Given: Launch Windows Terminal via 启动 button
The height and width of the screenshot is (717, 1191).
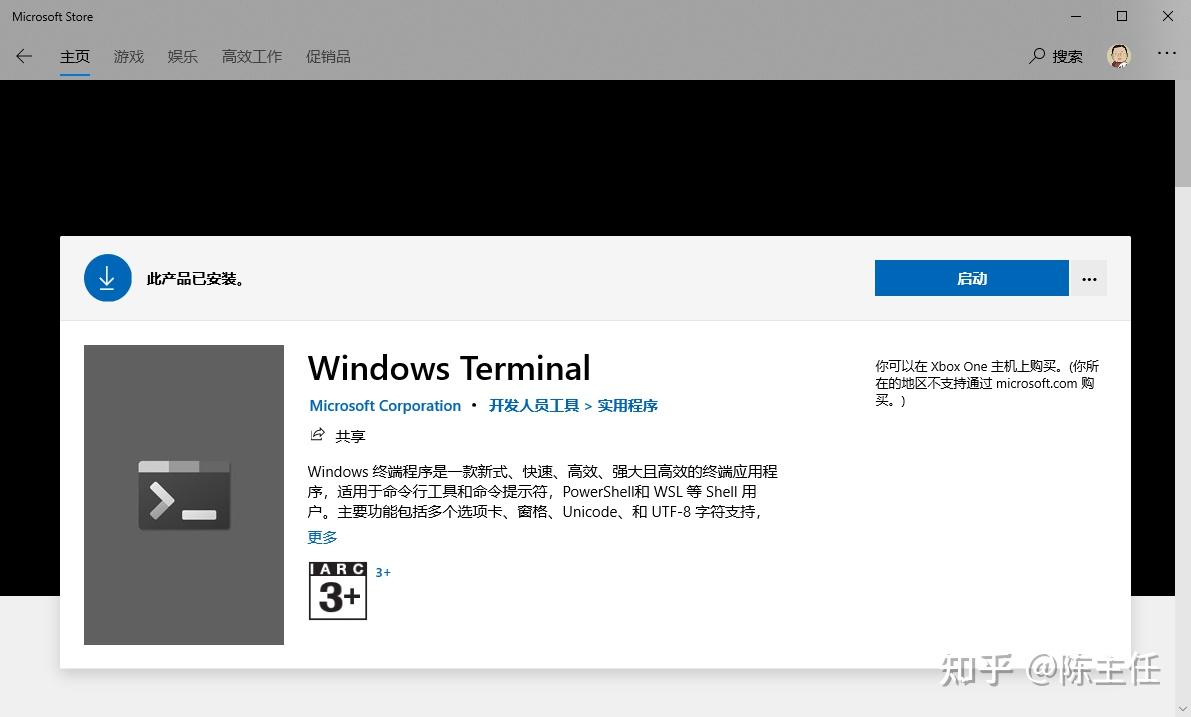Looking at the screenshot, I should tap(970, 278).
